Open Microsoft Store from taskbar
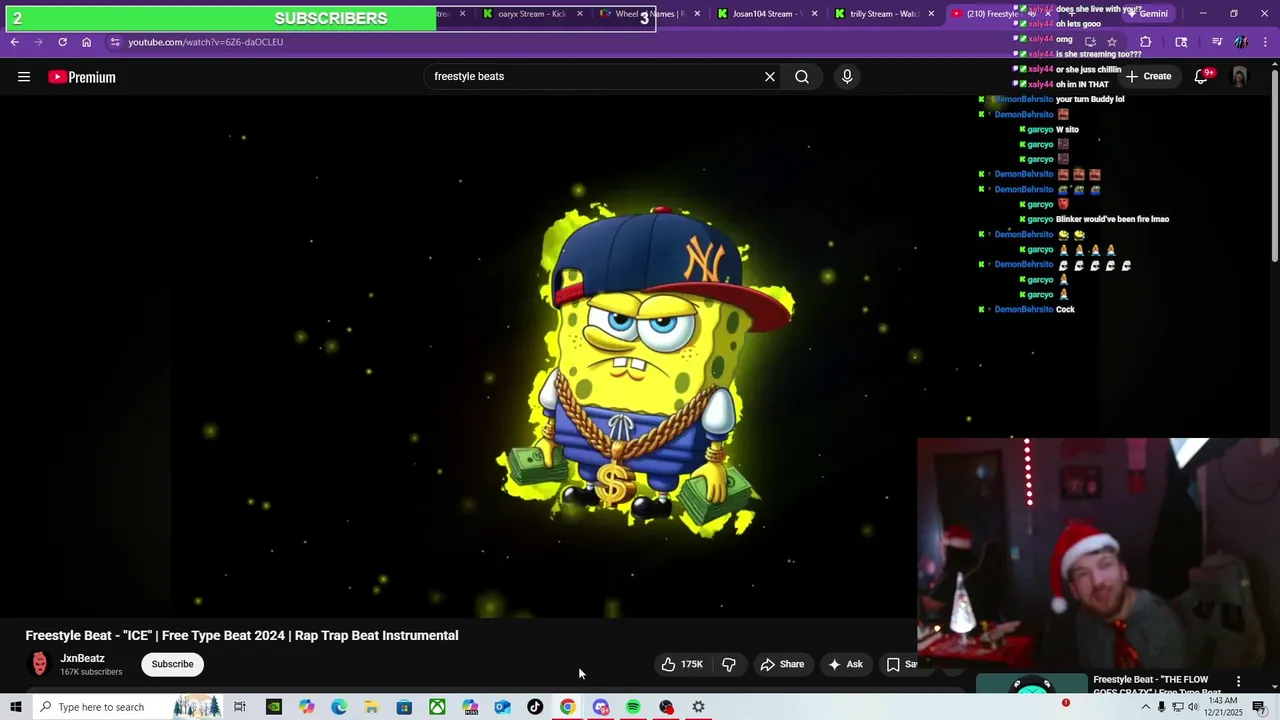1280x720 pixels. pos(404,707)
